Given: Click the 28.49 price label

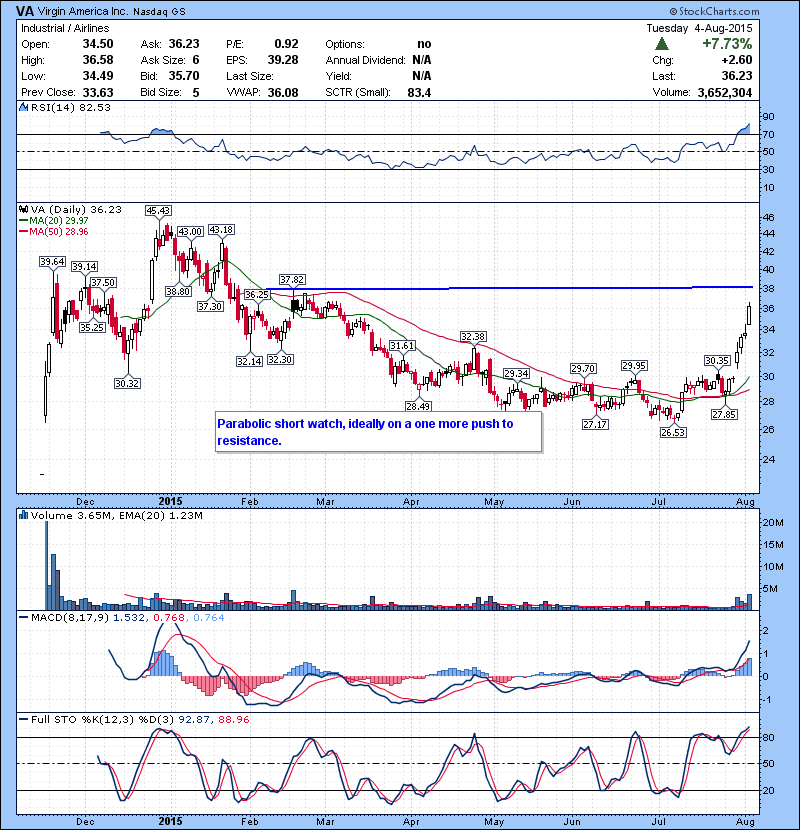Looking at the screenshot, I should coord(418,406).
